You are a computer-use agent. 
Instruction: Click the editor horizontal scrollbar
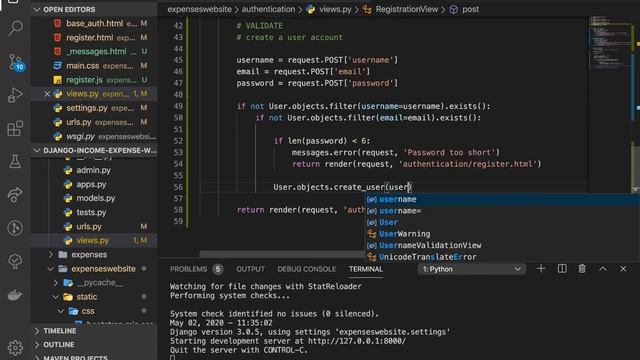282,254
